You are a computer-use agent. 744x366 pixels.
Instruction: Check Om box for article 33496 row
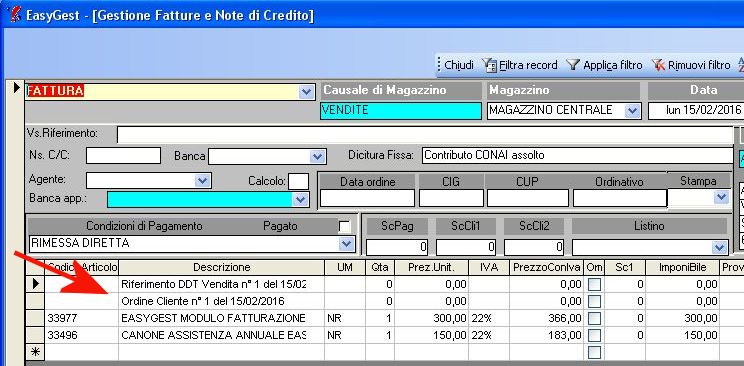[x=594, y=336]
